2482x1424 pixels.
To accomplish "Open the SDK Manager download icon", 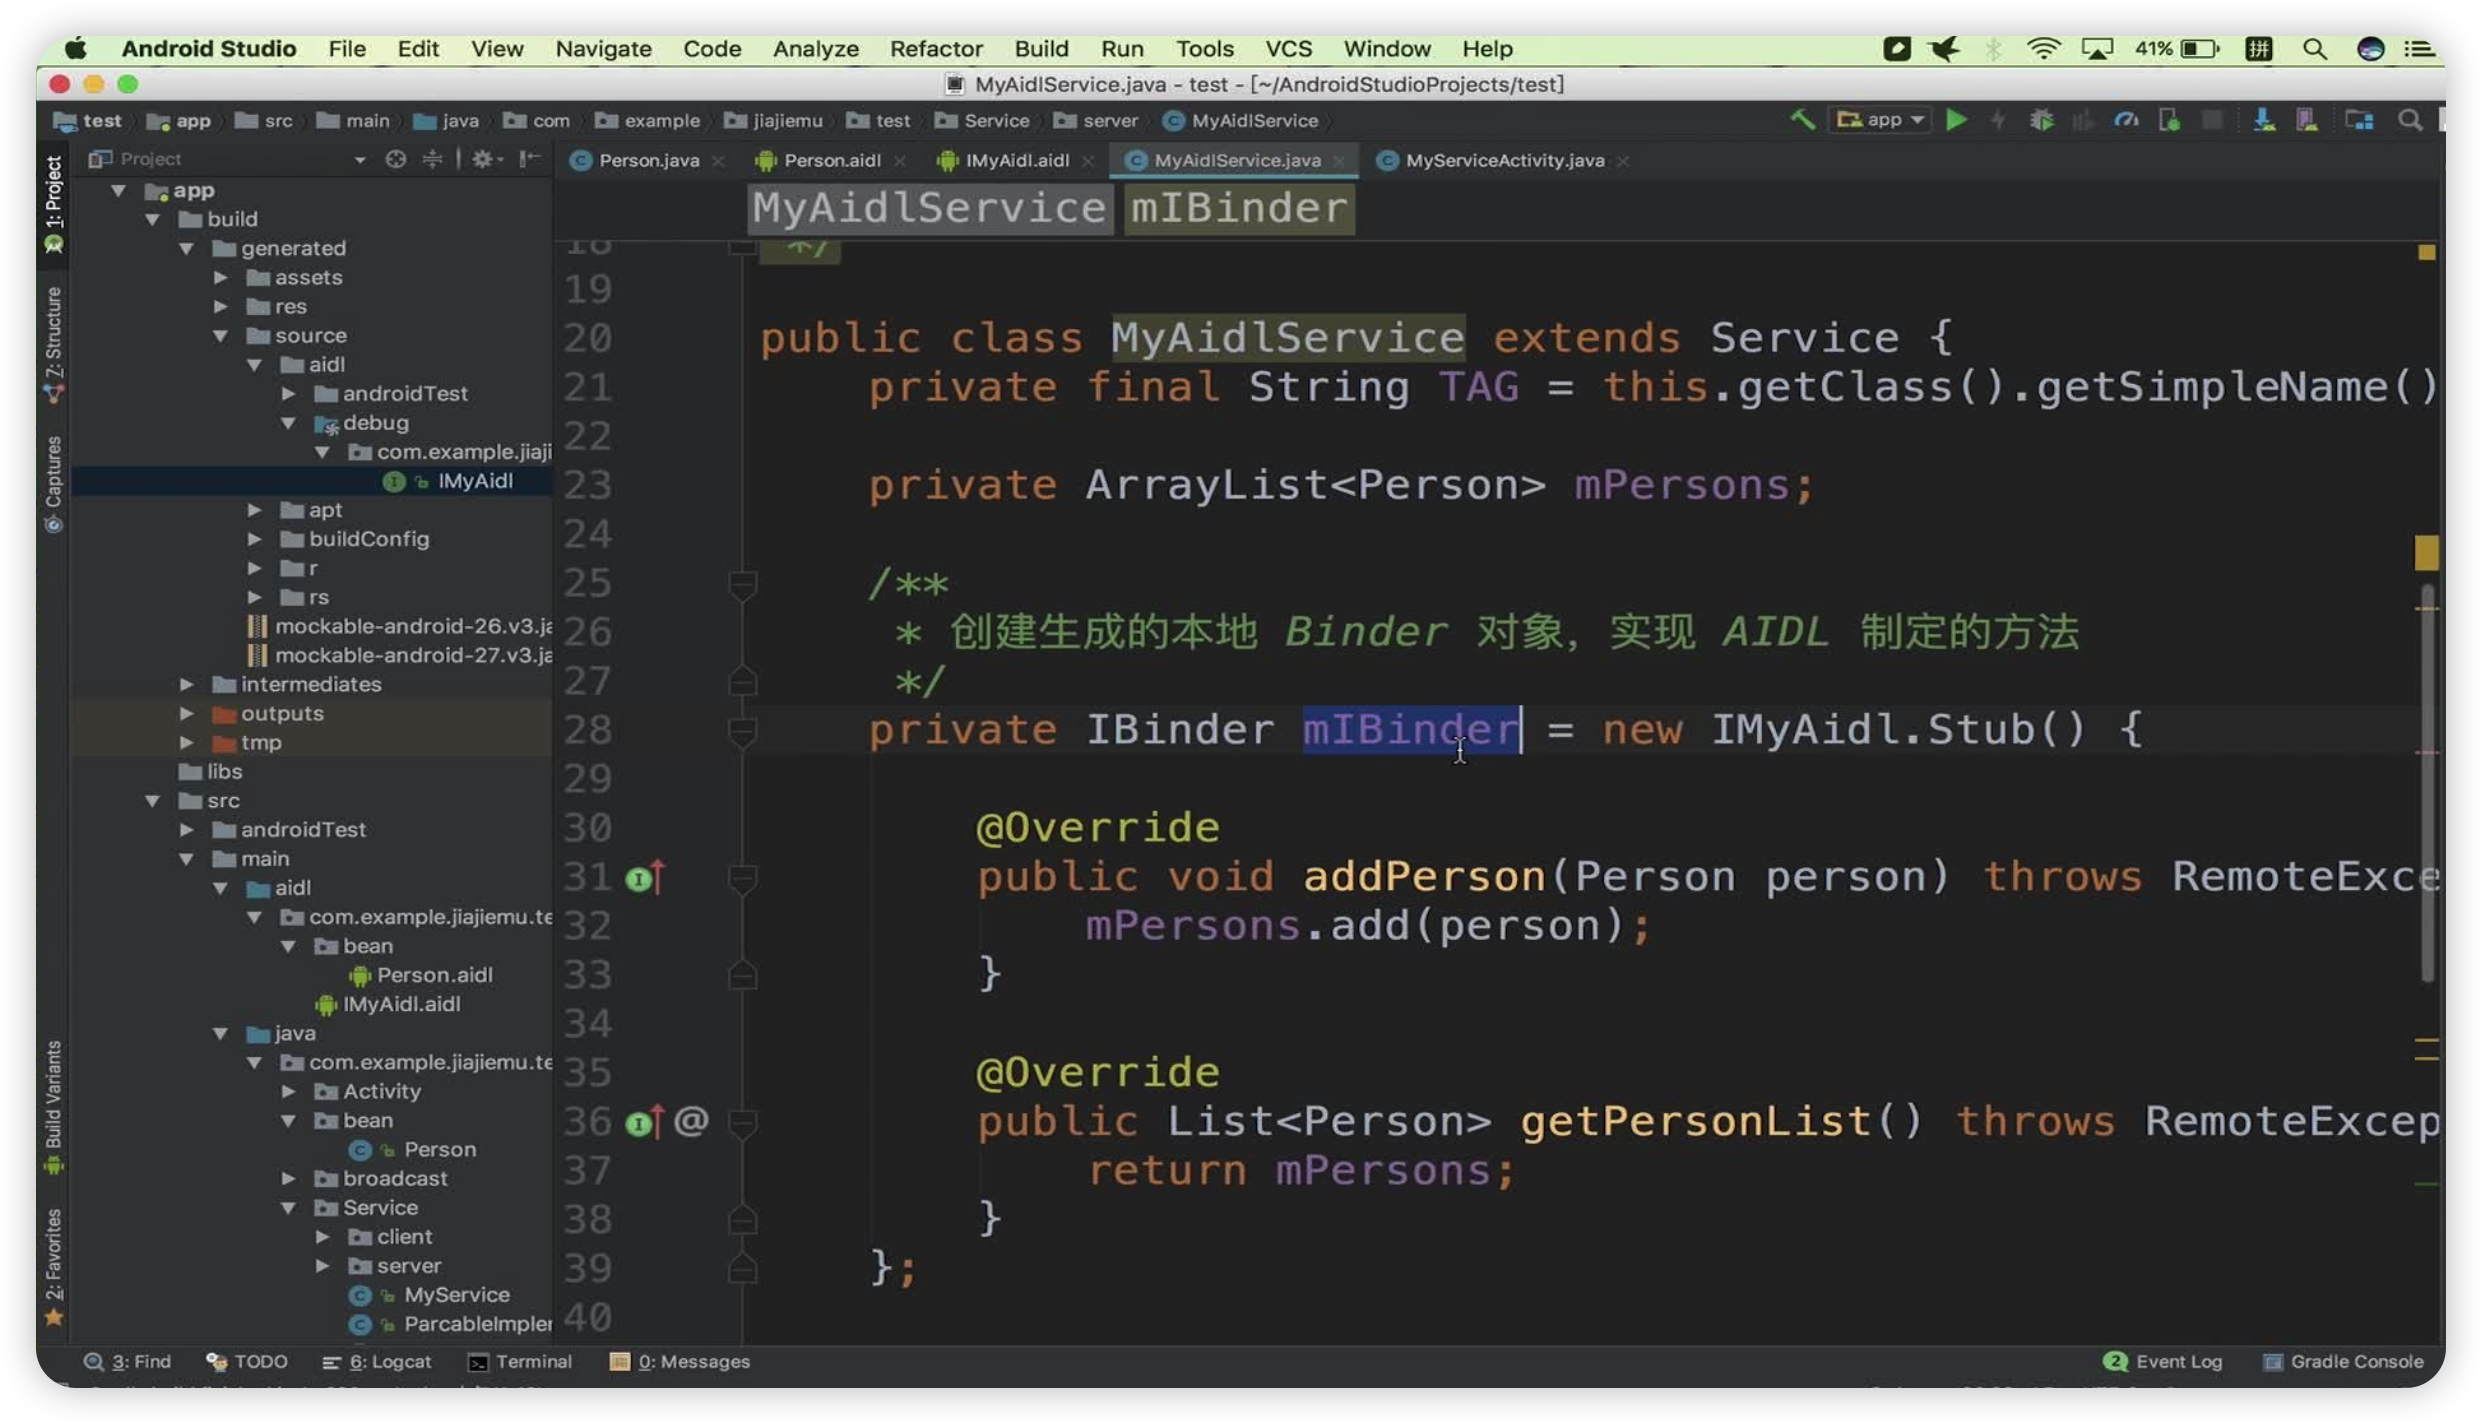I will coord(2263,121).
